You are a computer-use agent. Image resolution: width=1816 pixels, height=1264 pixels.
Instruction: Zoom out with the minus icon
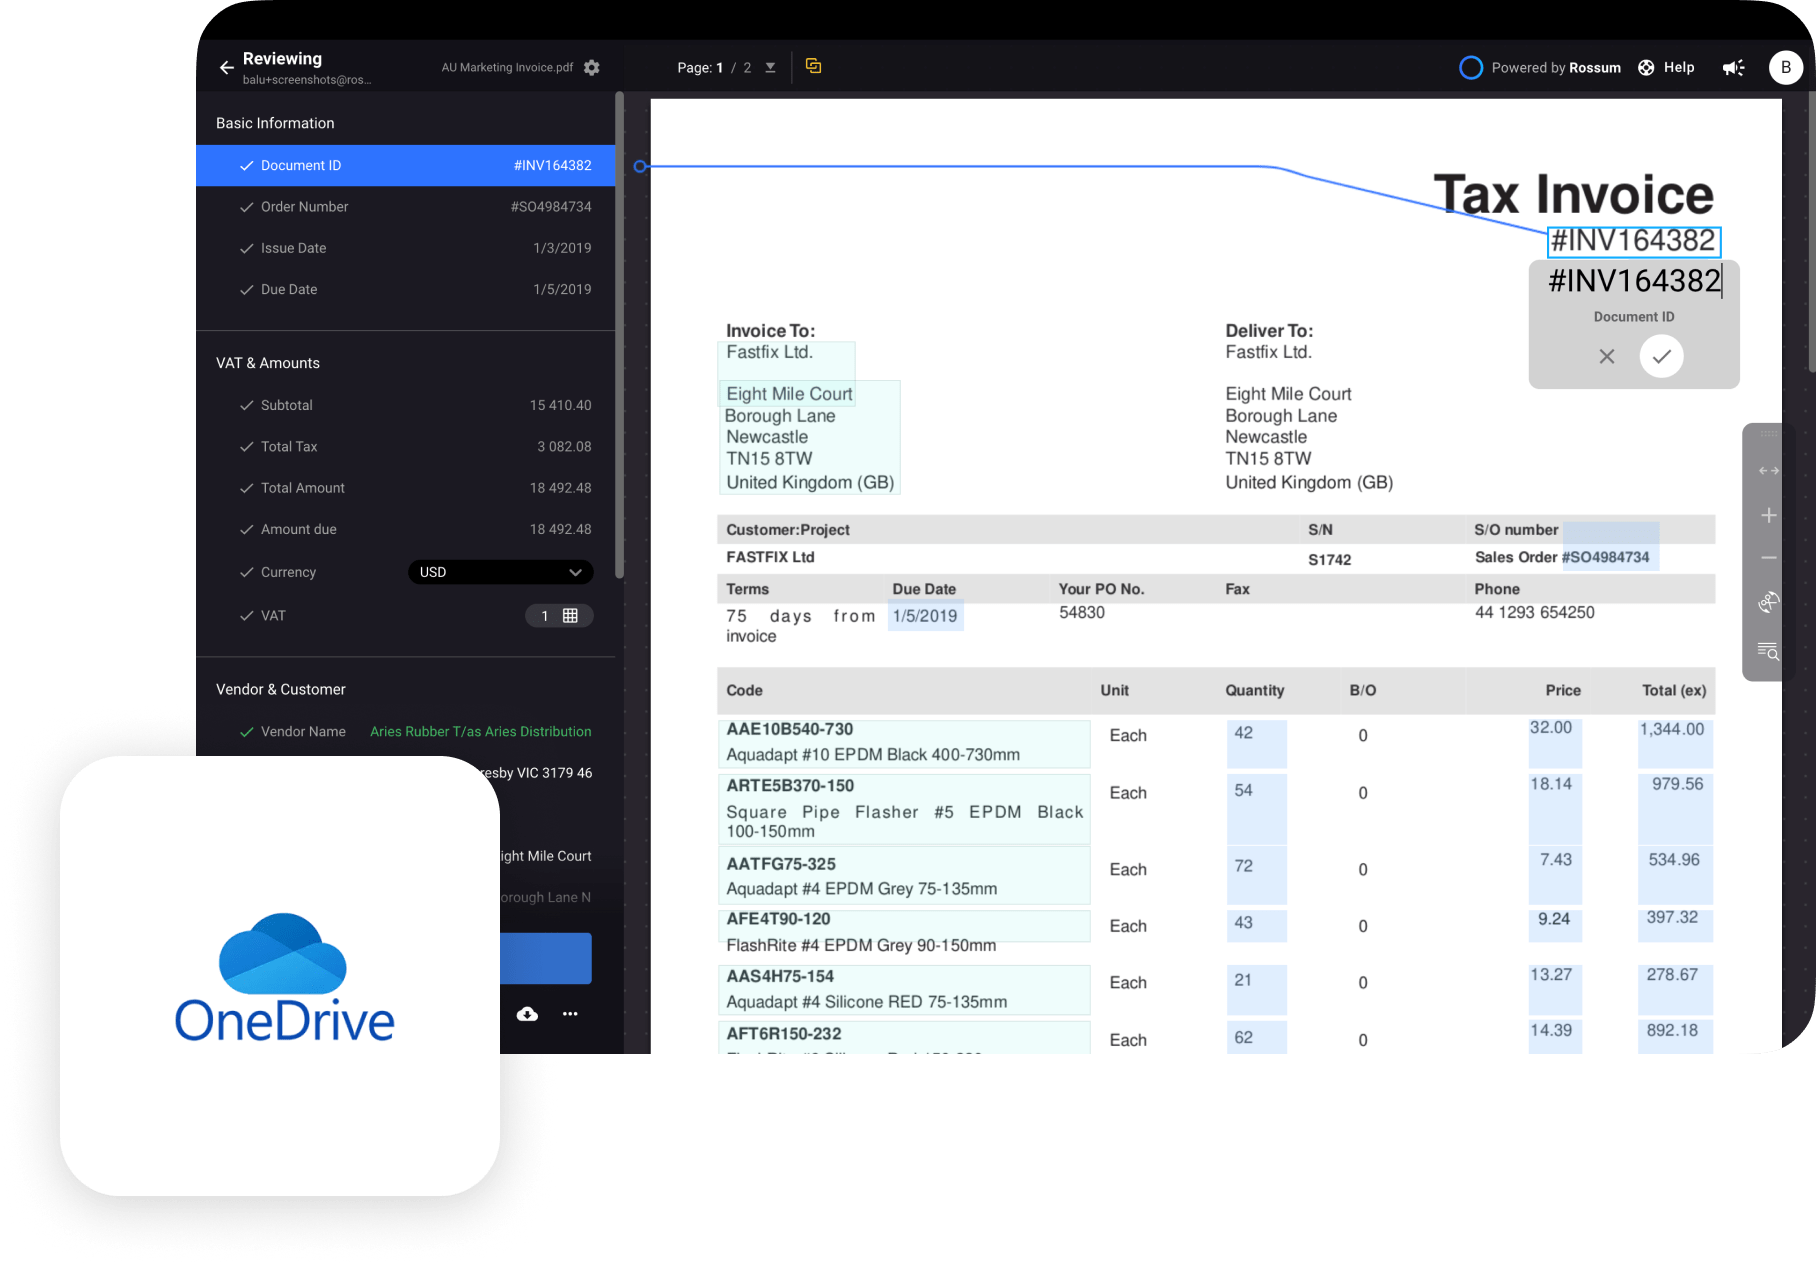point(1768,558)
